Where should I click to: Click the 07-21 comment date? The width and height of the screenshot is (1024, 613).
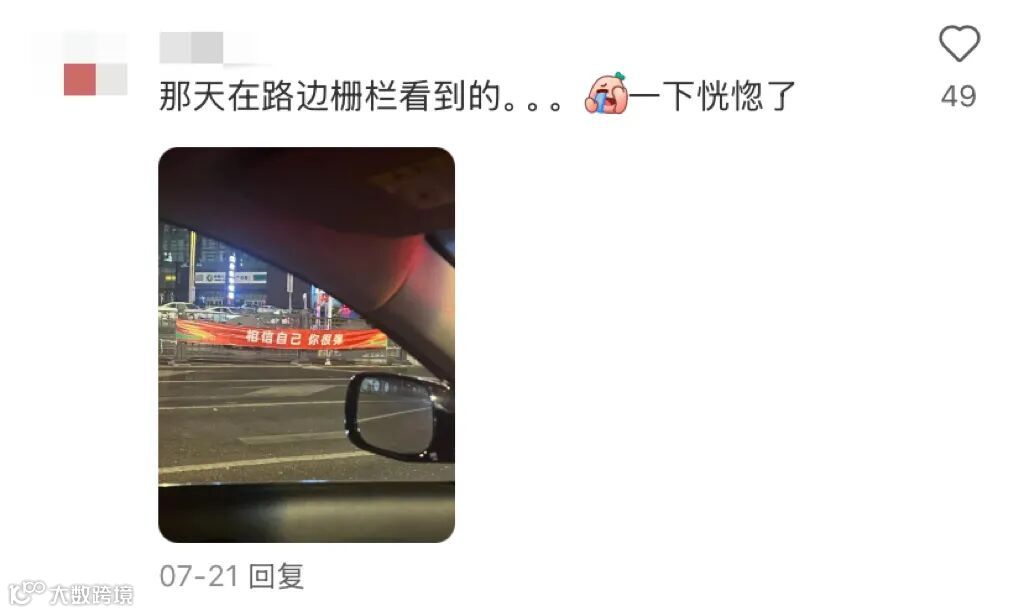(x=199, y=576)
